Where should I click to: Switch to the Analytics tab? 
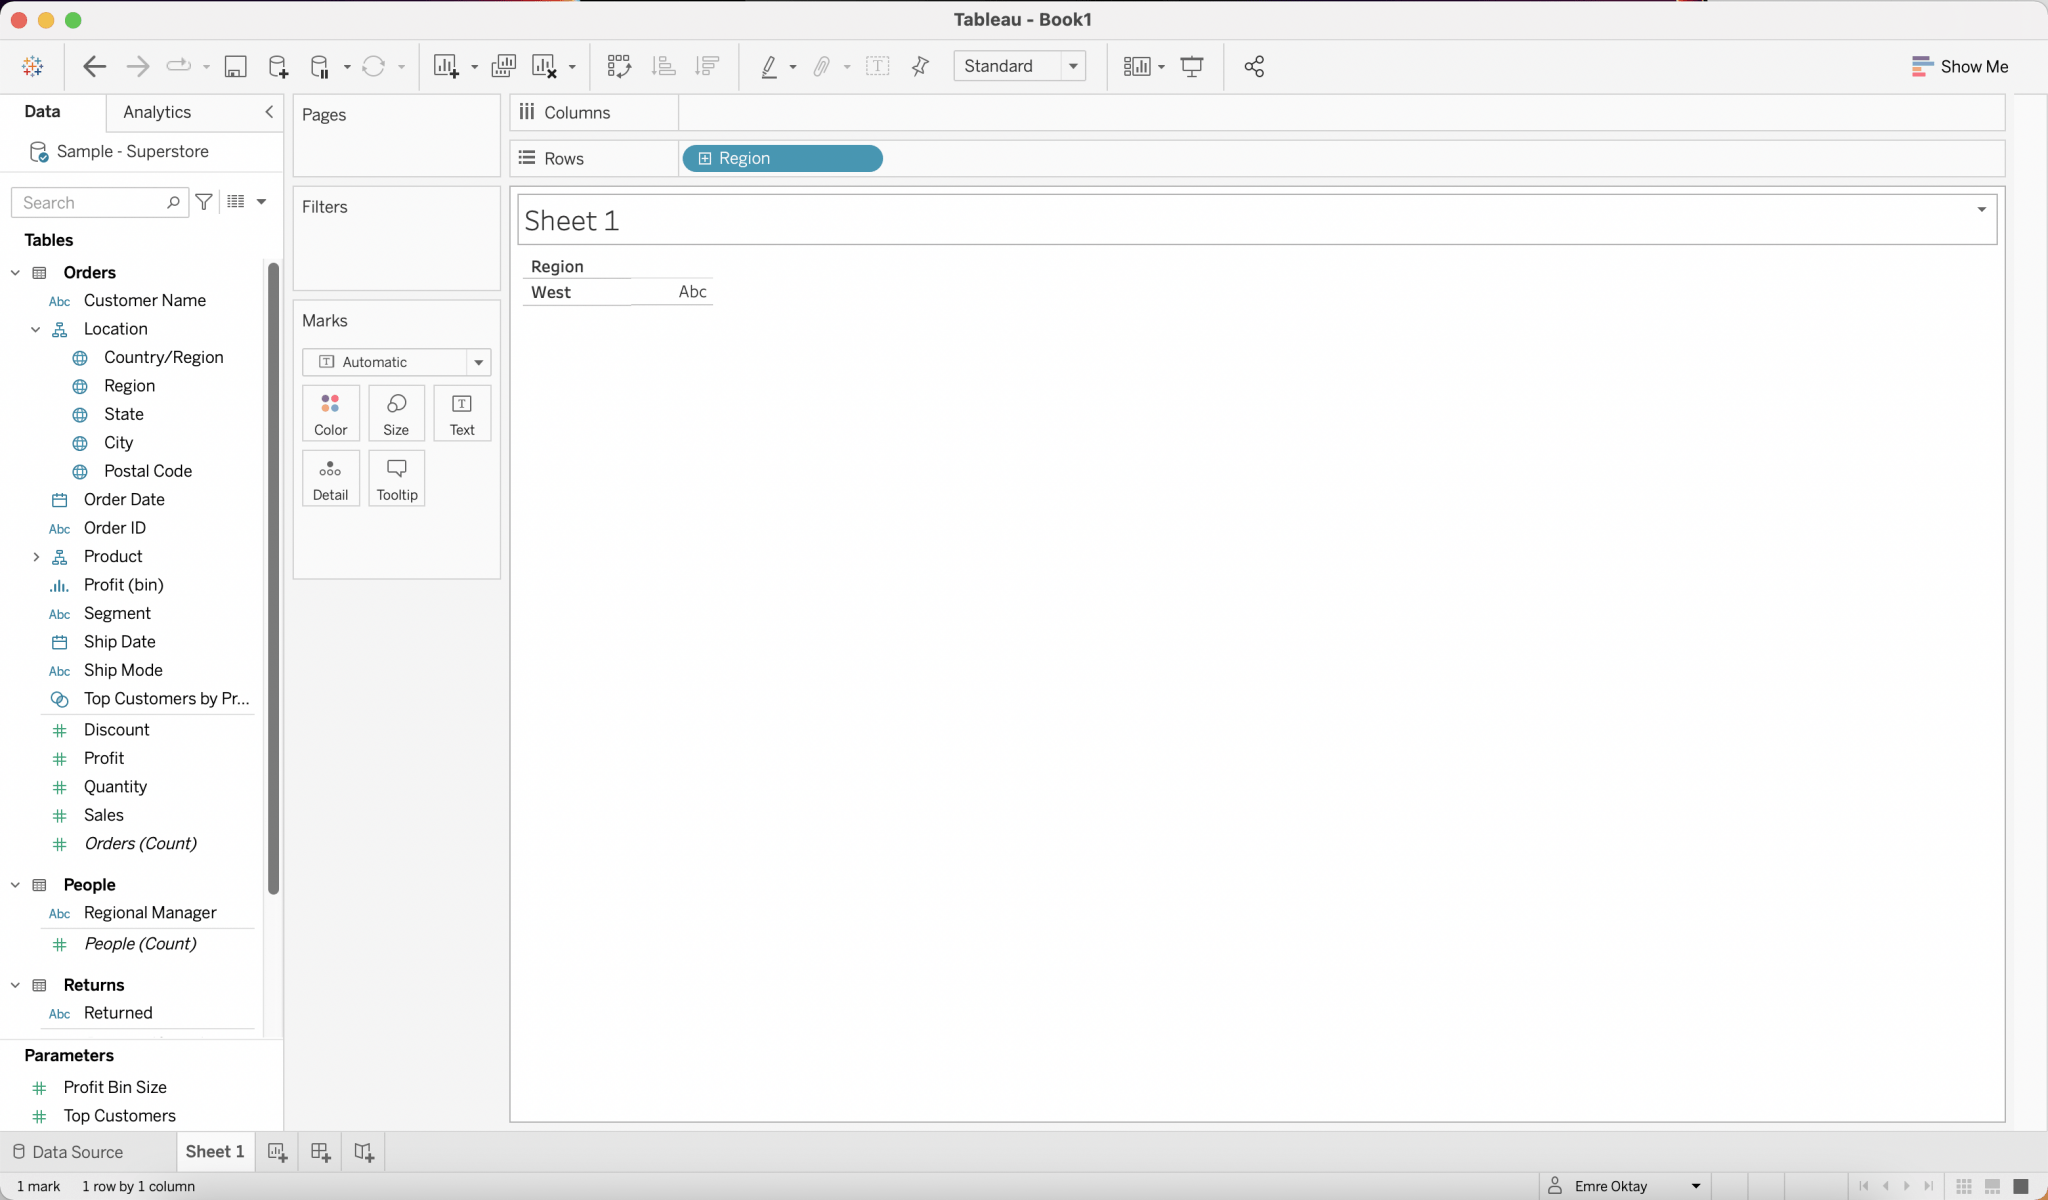[156, 112]
